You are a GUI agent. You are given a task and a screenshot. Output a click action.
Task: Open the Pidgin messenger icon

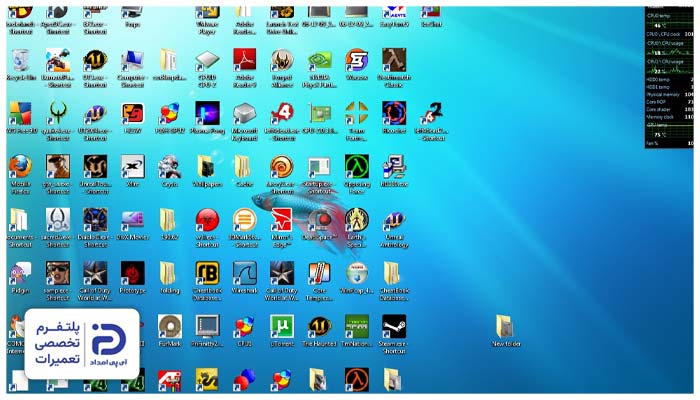click(x=21, y=273)
